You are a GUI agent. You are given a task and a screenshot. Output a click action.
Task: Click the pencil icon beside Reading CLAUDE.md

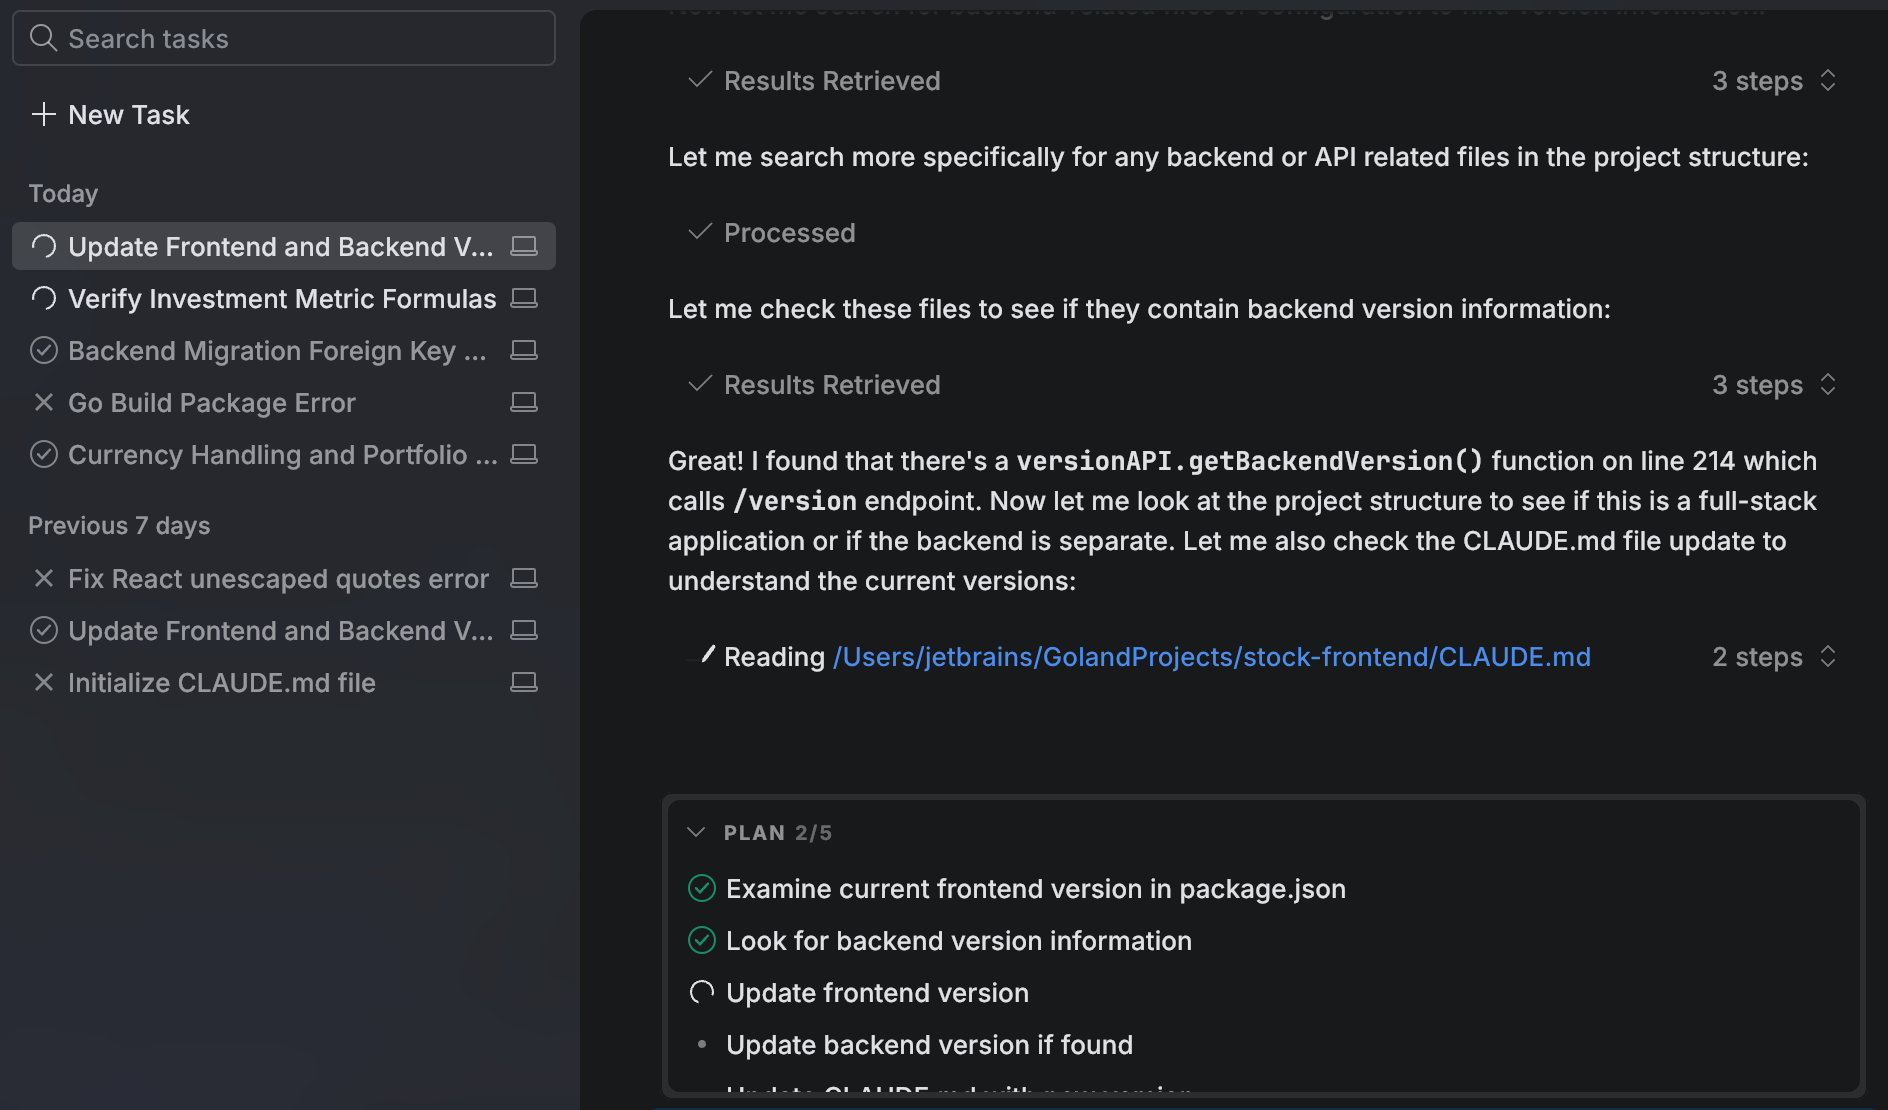[708, 656]
